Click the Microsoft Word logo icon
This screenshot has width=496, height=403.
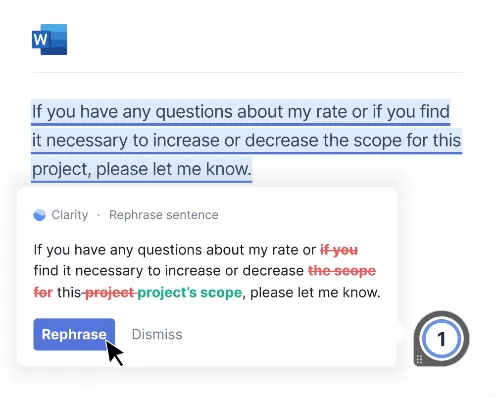coord(49,39)
